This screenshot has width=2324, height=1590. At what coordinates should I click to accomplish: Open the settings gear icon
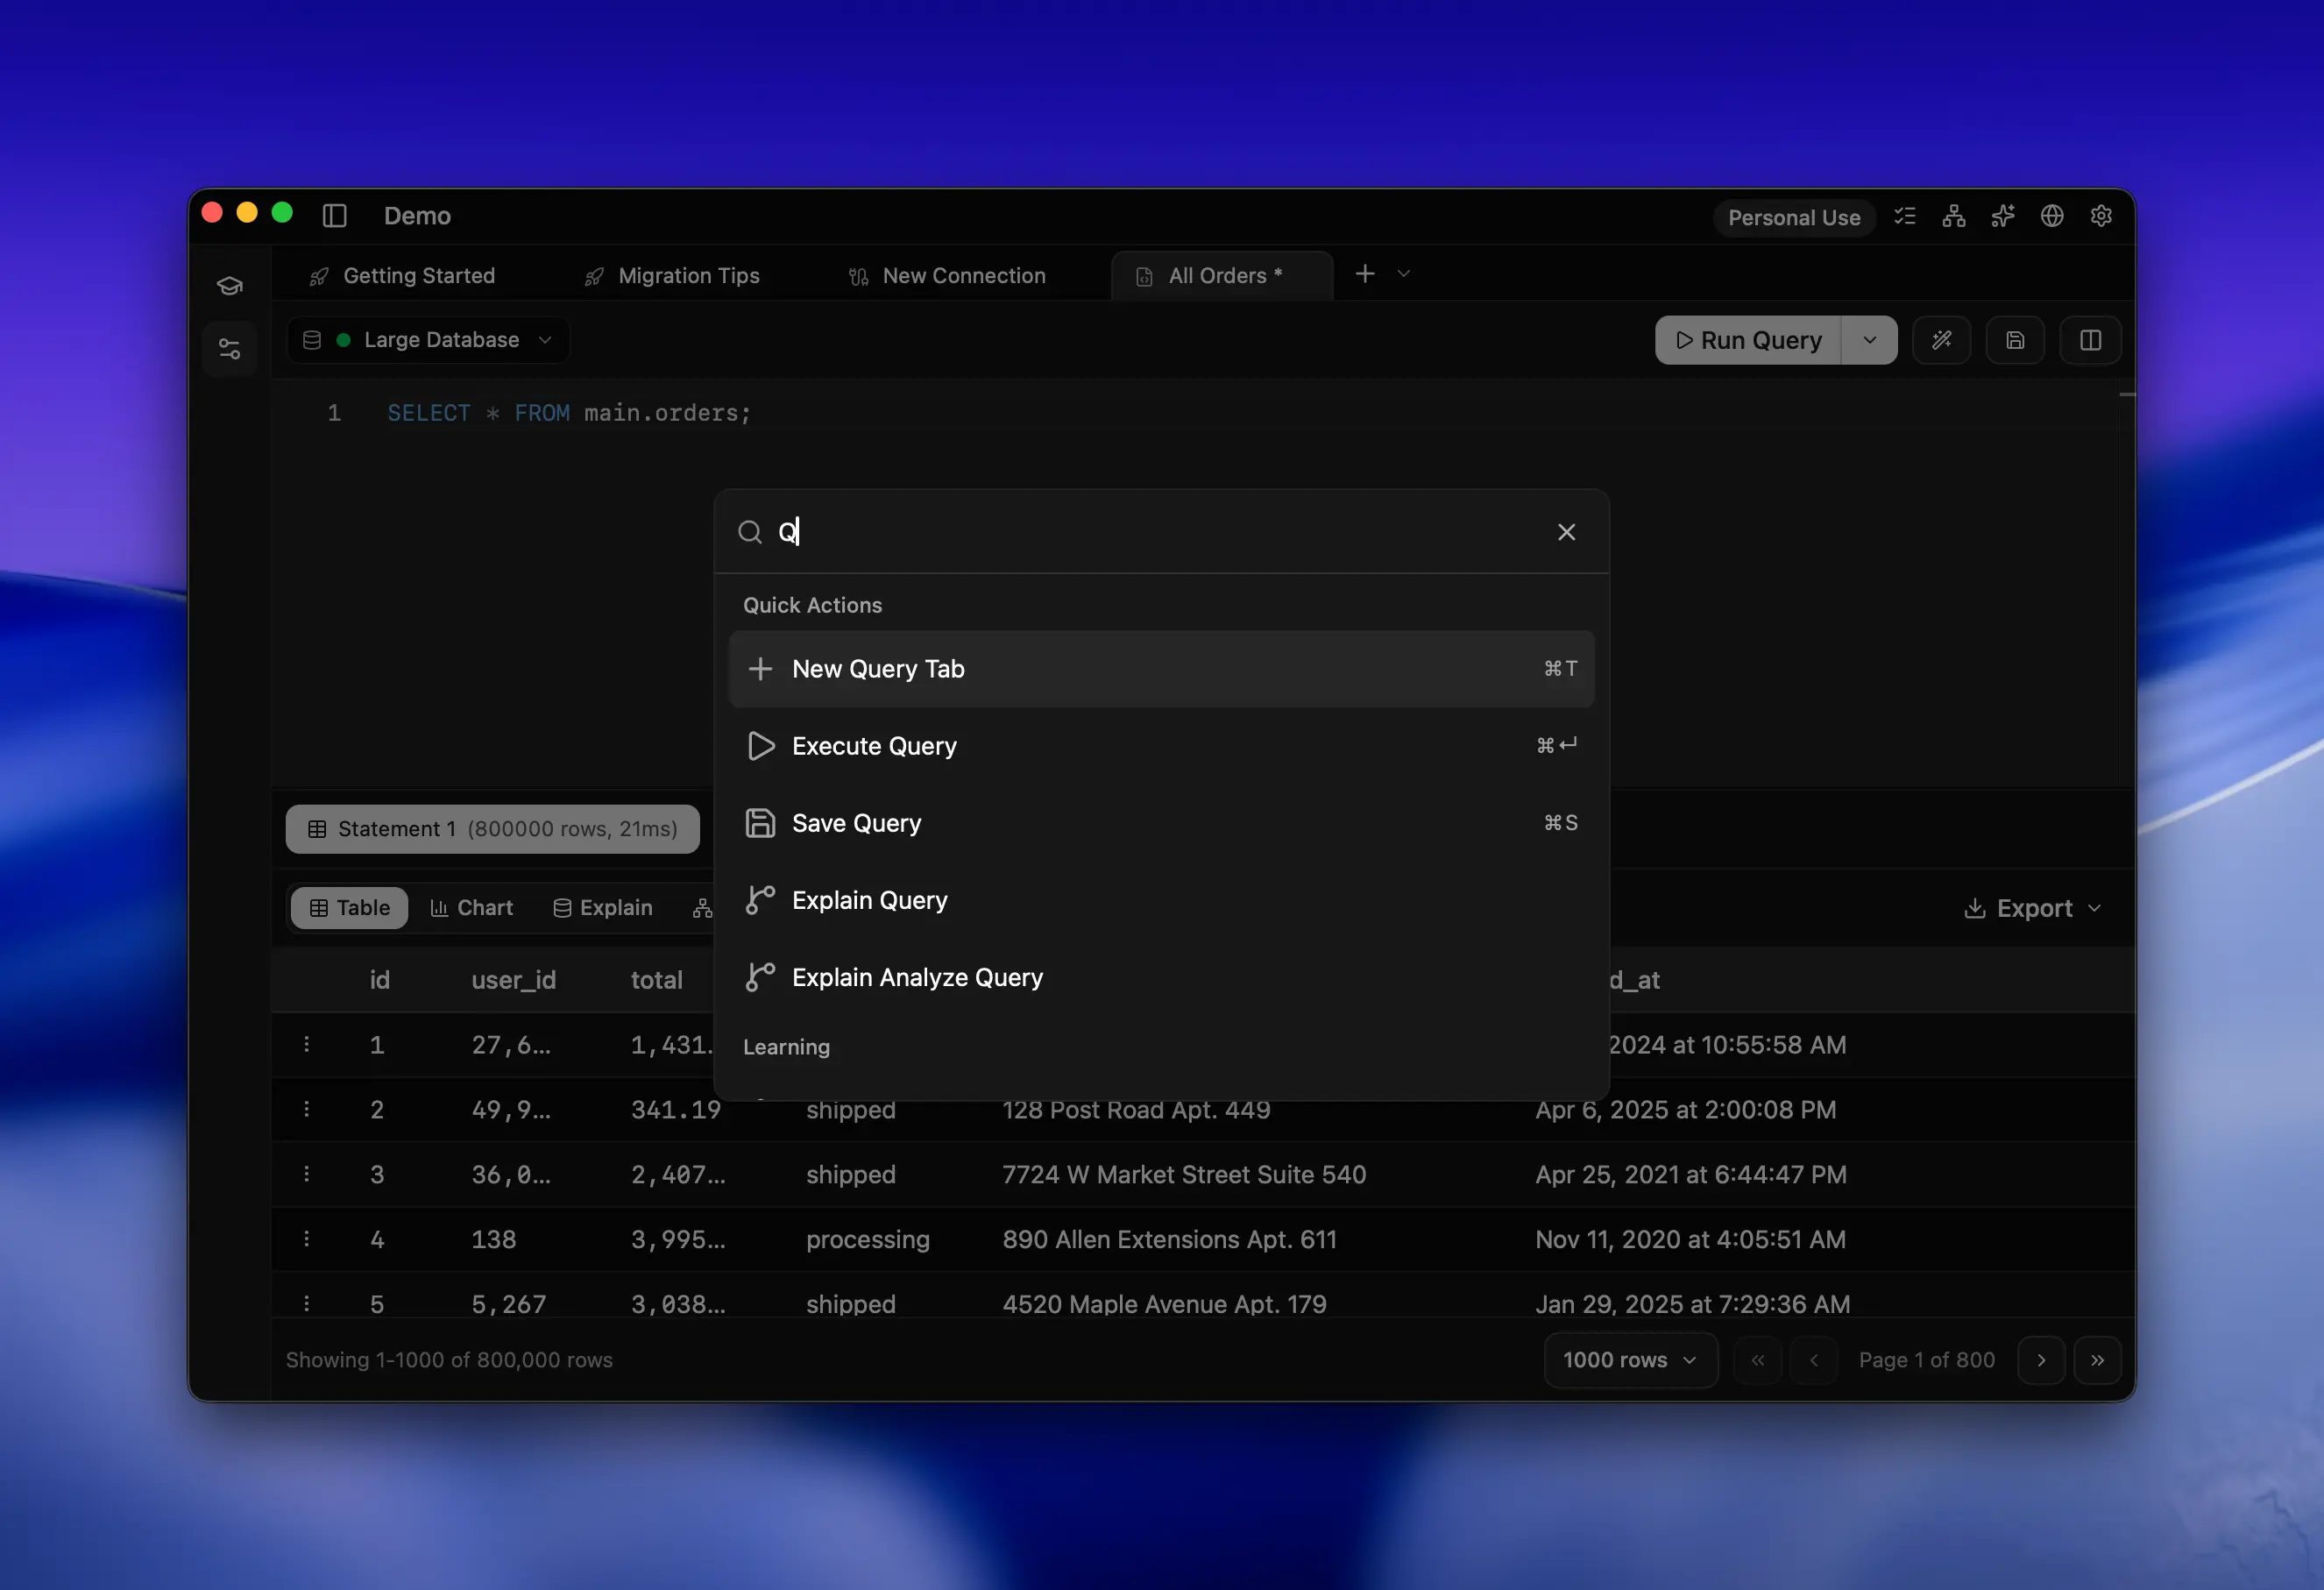(x=2101, y=216)
